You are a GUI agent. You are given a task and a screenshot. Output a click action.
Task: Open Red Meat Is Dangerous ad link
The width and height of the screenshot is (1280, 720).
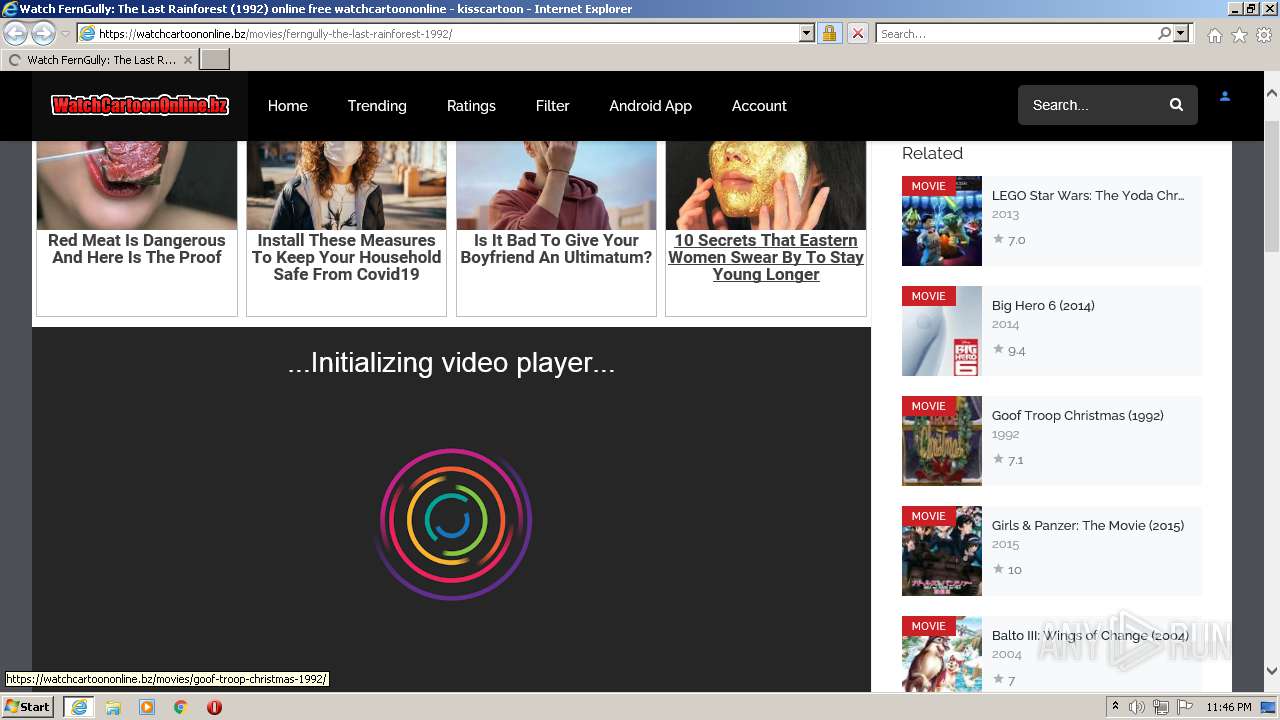click(137, 249)
